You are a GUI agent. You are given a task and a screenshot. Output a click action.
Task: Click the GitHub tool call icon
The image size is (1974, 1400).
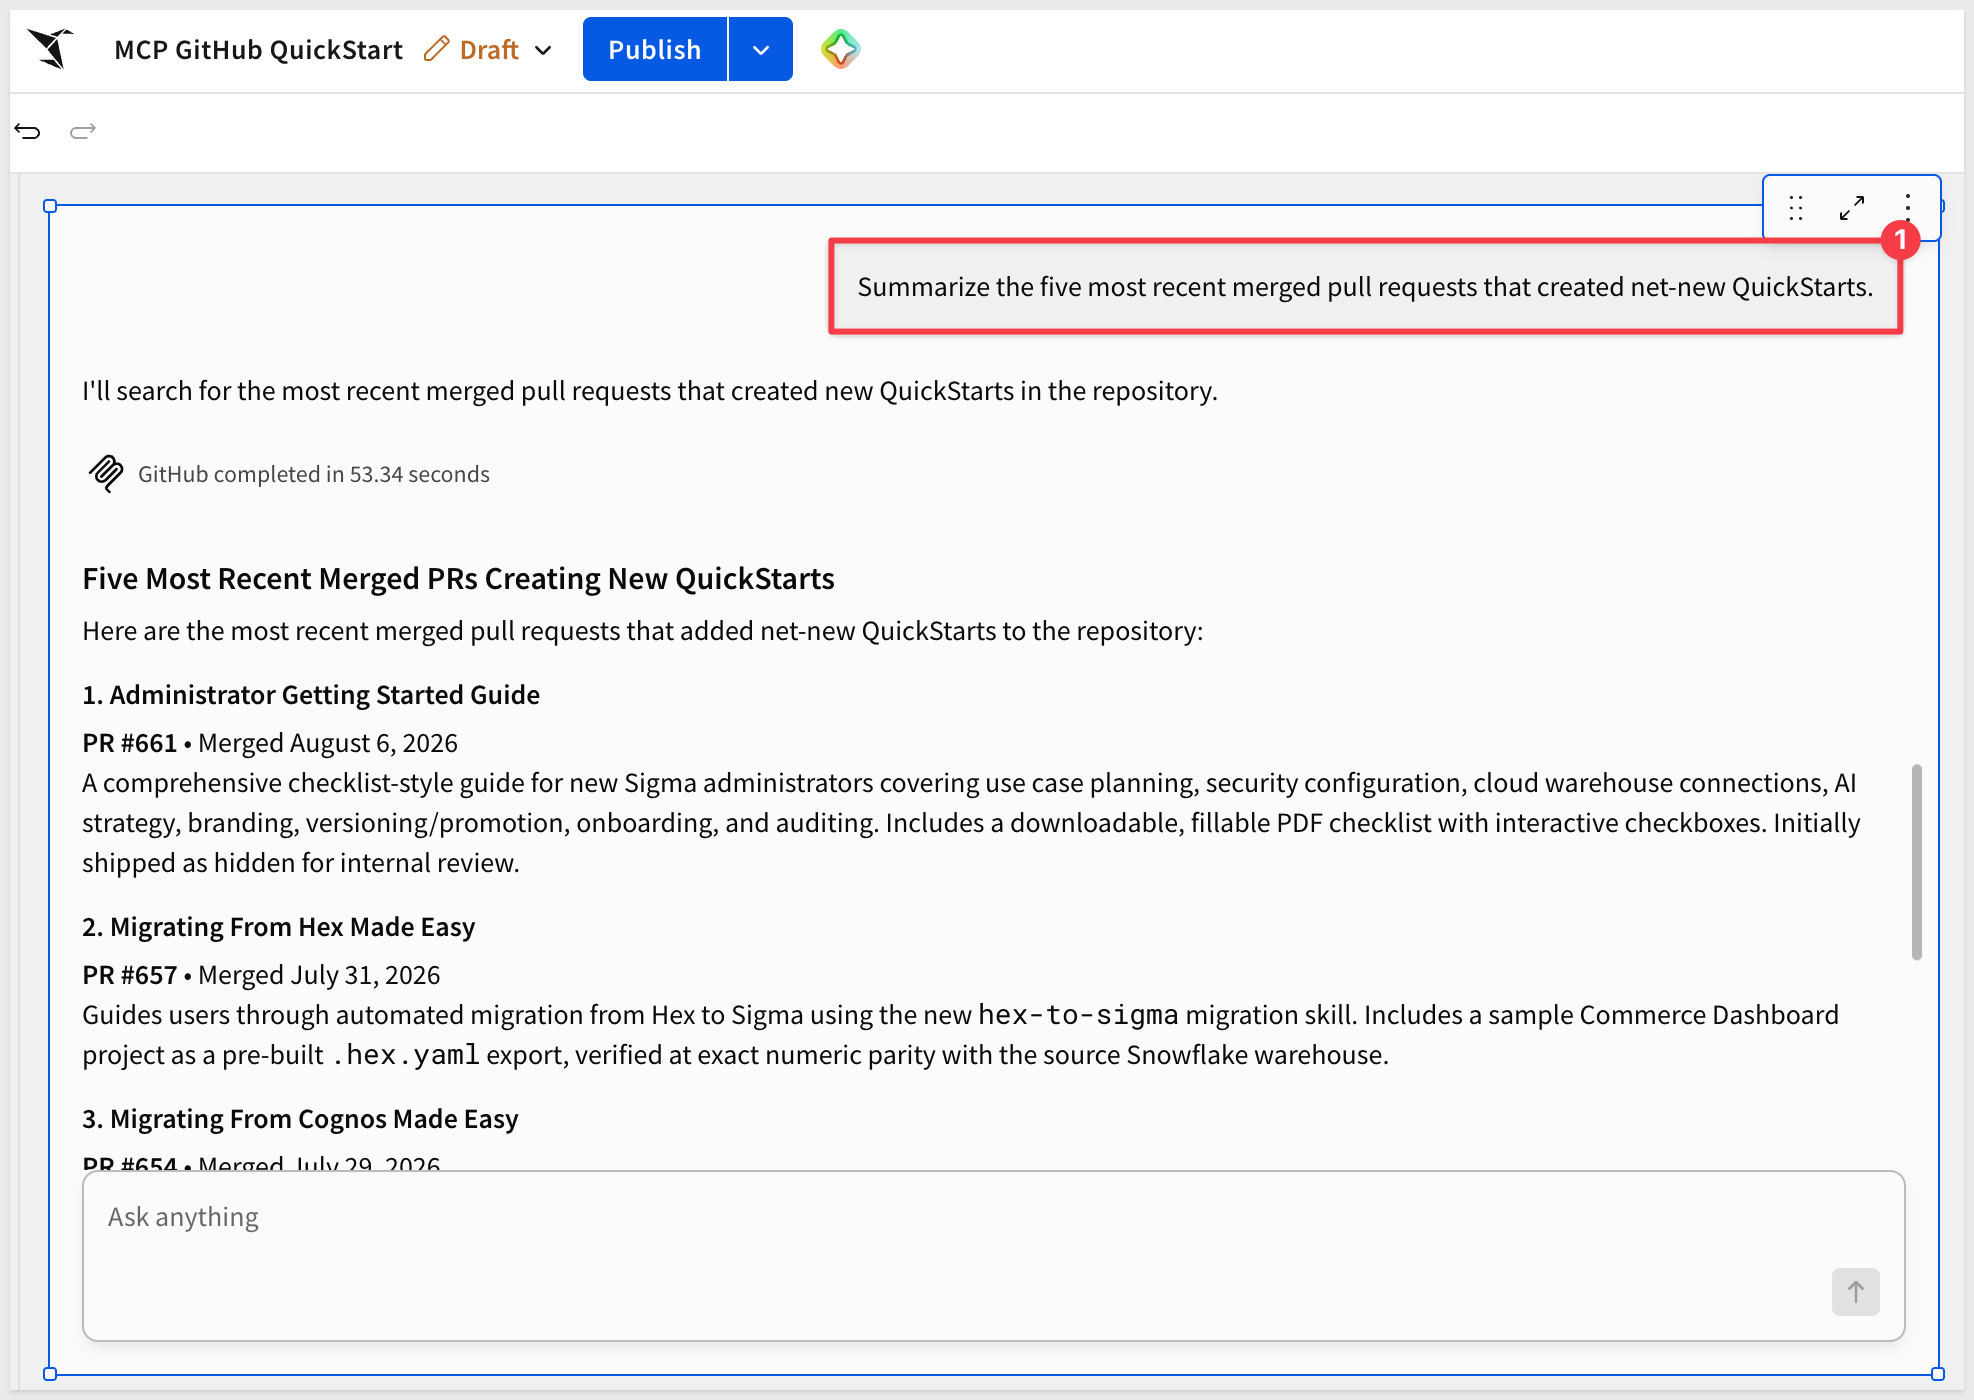pyautogui.click(x=106, y=474)
